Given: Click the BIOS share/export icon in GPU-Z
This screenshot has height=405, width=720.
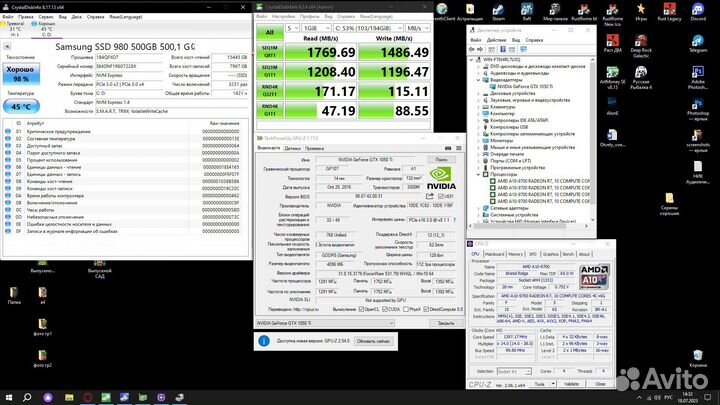Looking at the screenshot, I should click(429, 196).
